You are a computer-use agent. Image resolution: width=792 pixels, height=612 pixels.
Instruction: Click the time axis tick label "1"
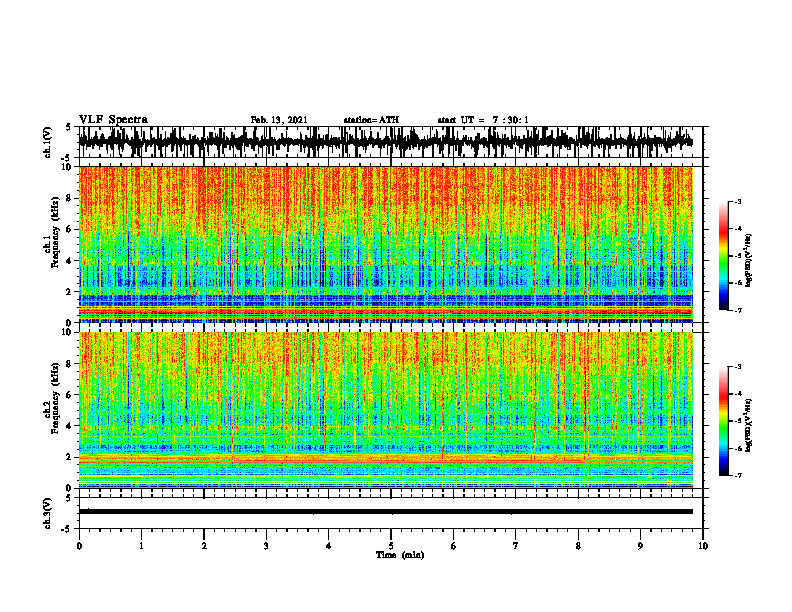pos(141,546)
